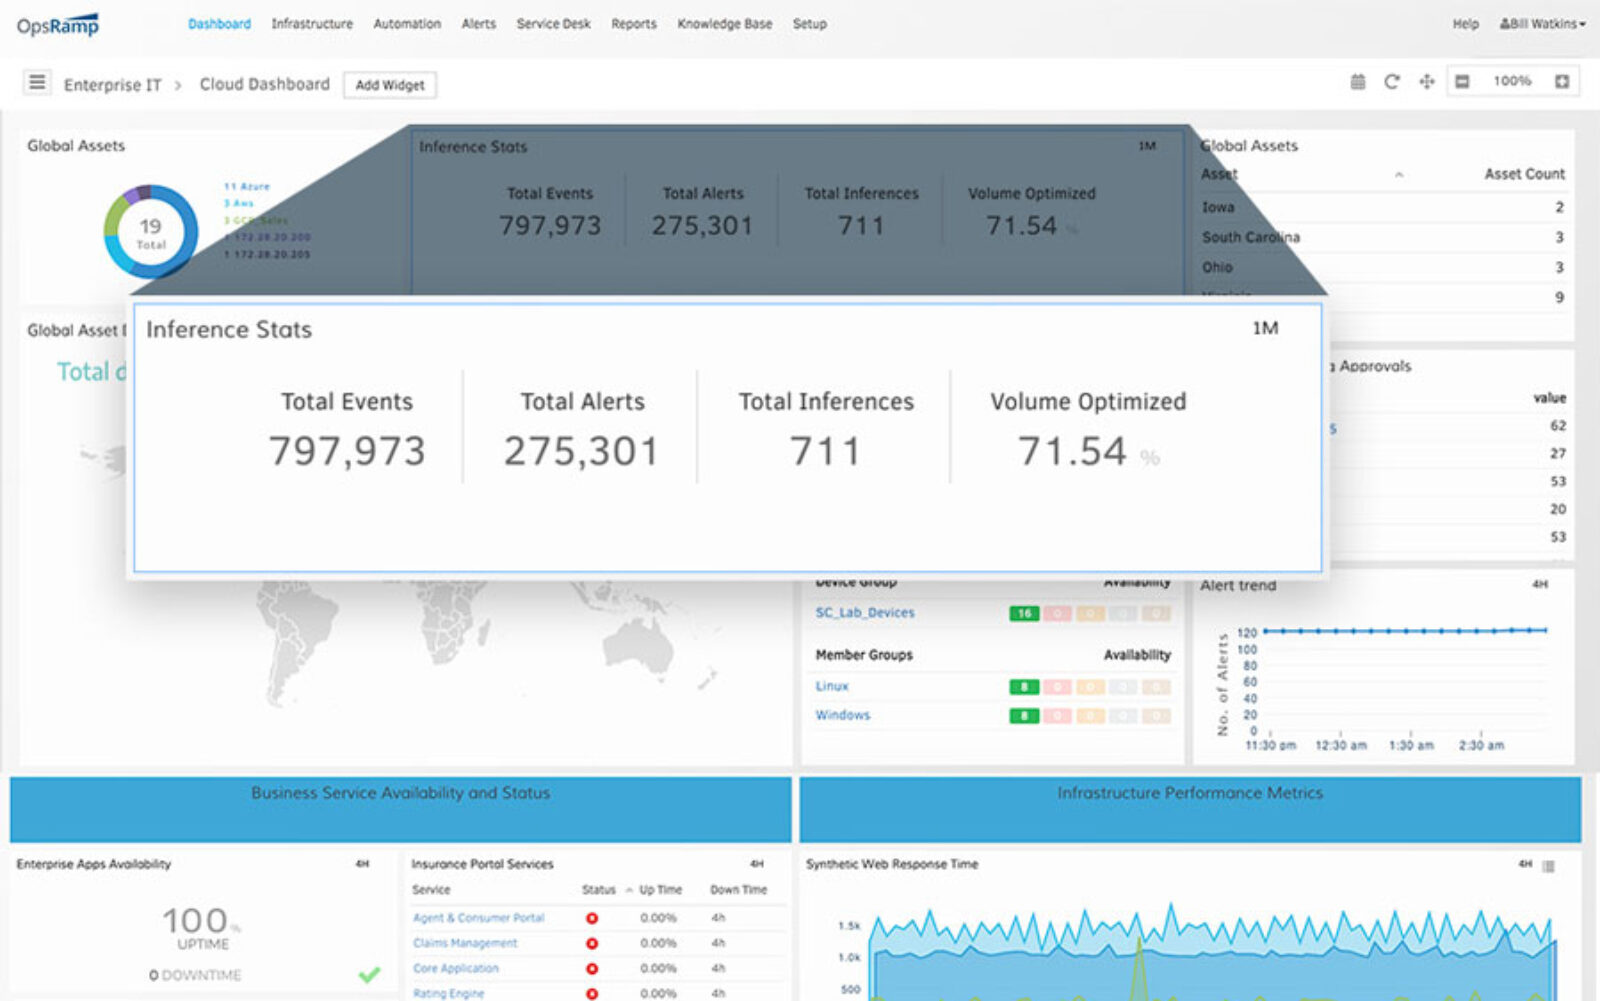
Task: Open the widget layout view icon
Action: 1463,82
